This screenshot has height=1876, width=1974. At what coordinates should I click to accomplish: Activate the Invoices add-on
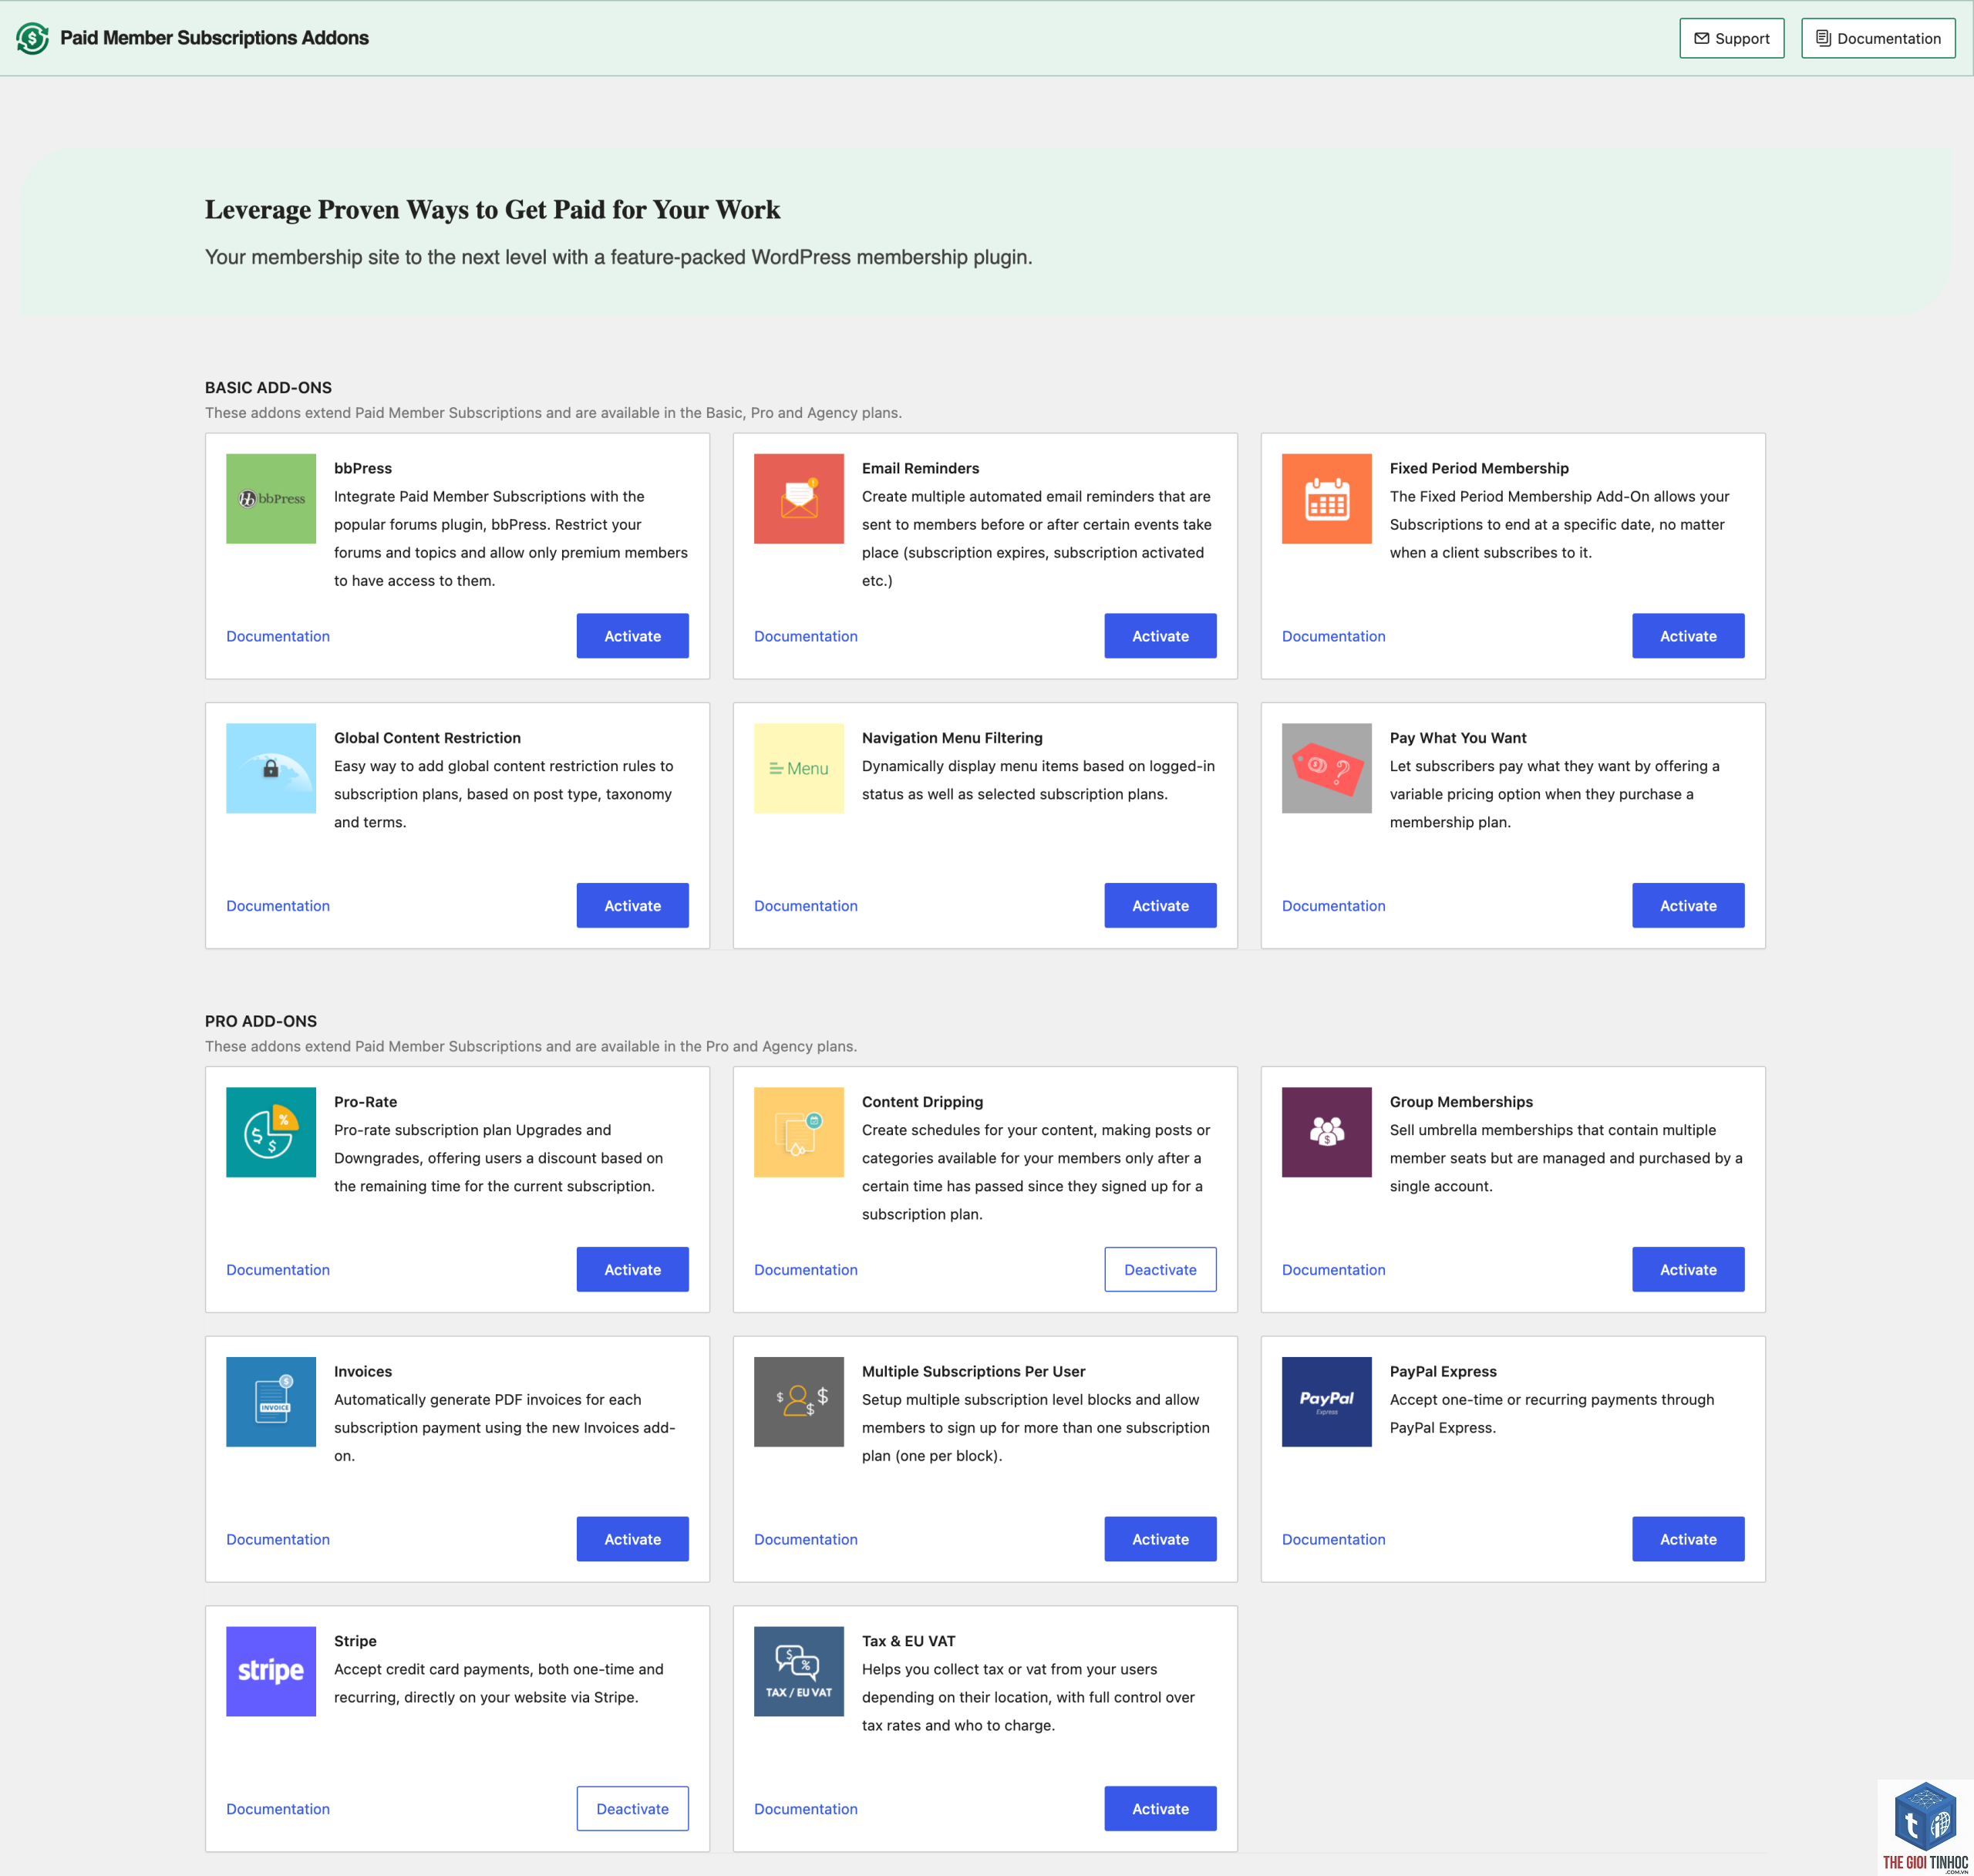tap(632, 1539)
